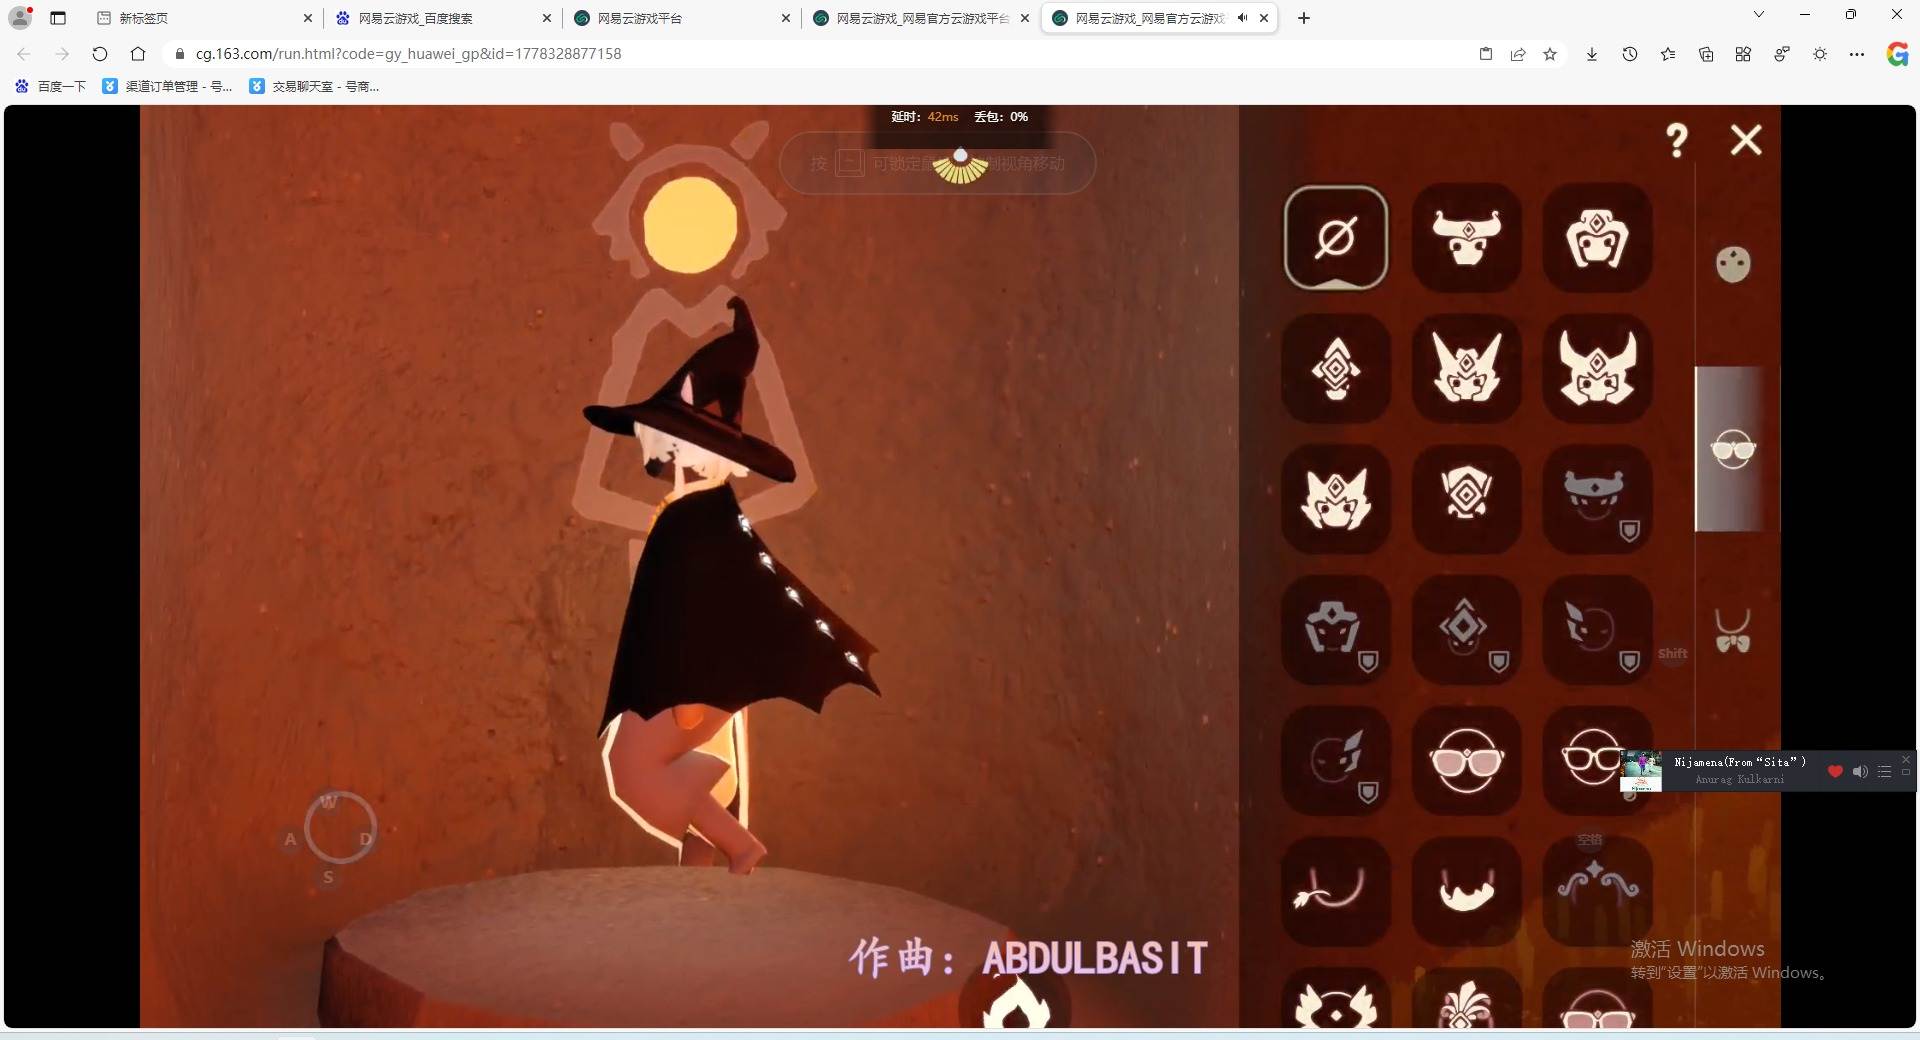Open the browser history panel
Screen dimensions: 1920x1040
(1630, 54)
